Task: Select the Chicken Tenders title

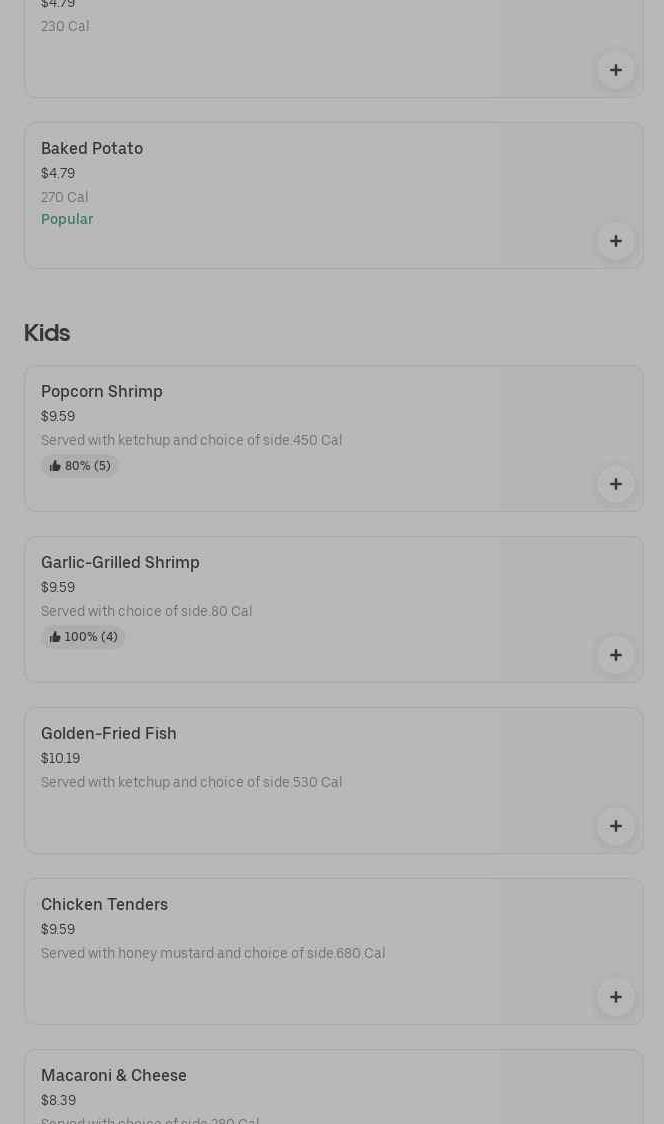Action: pos(105,905)
